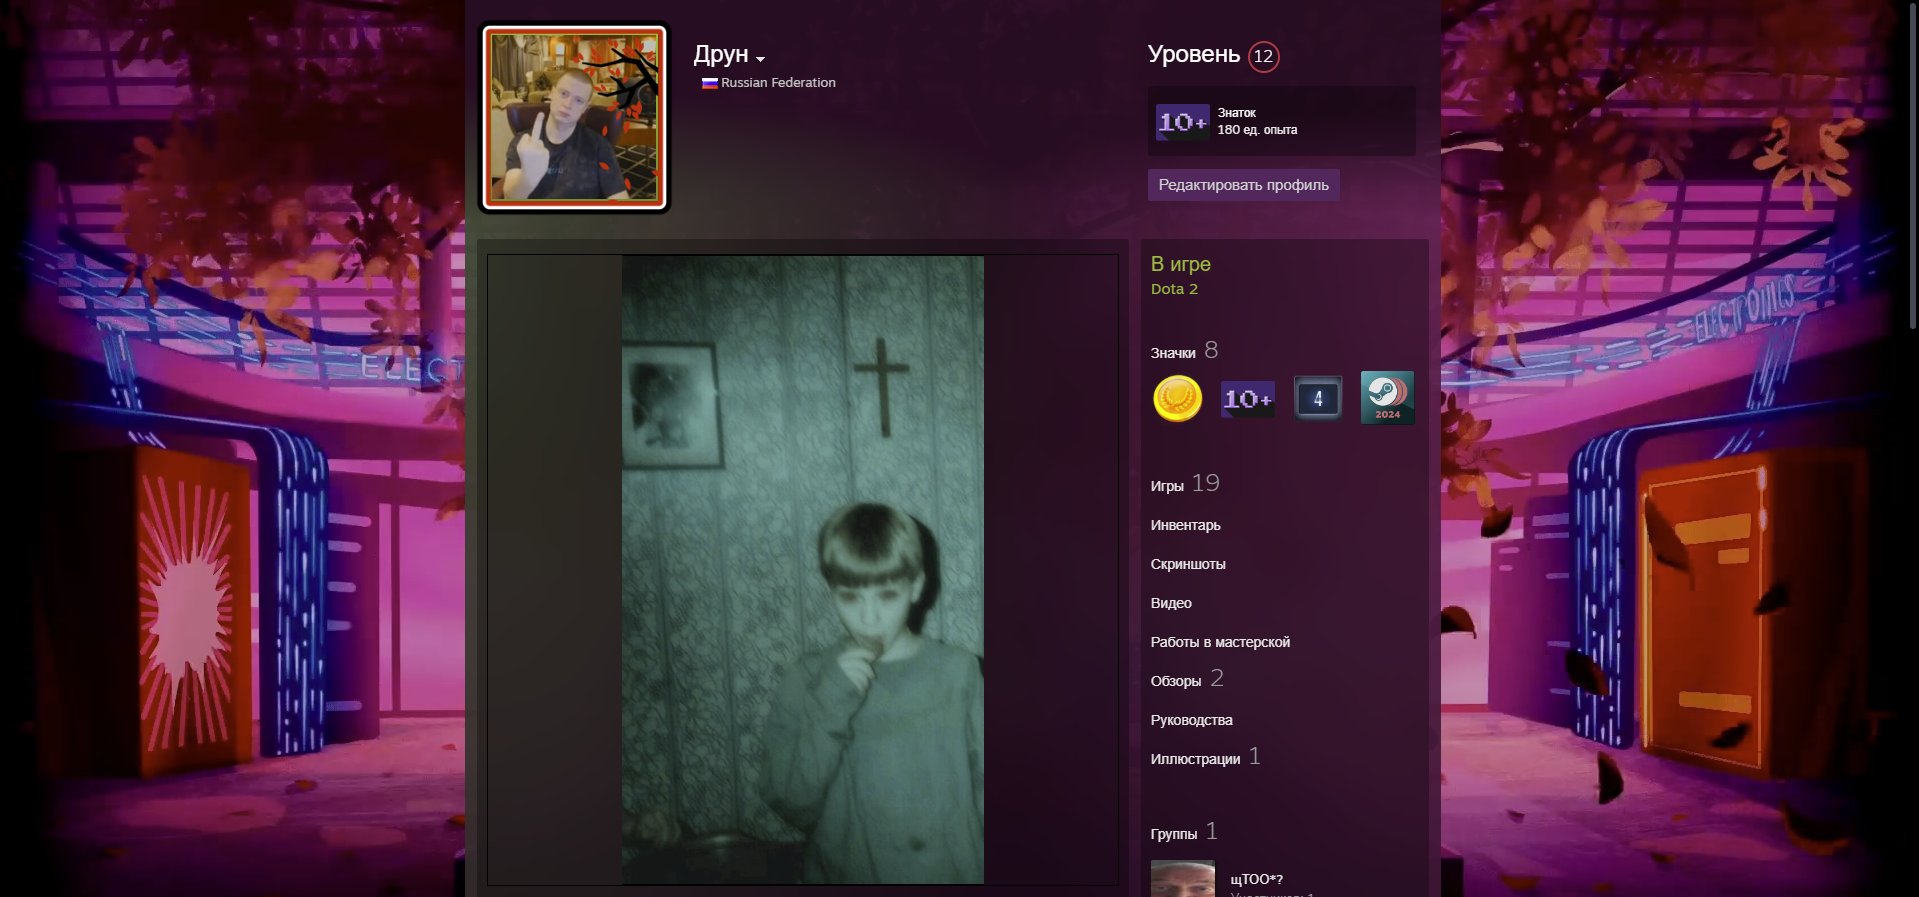Open the Инвентарь page
Image resolution: width=1919 pixels, height=897 pixels.
[1185, 525]
